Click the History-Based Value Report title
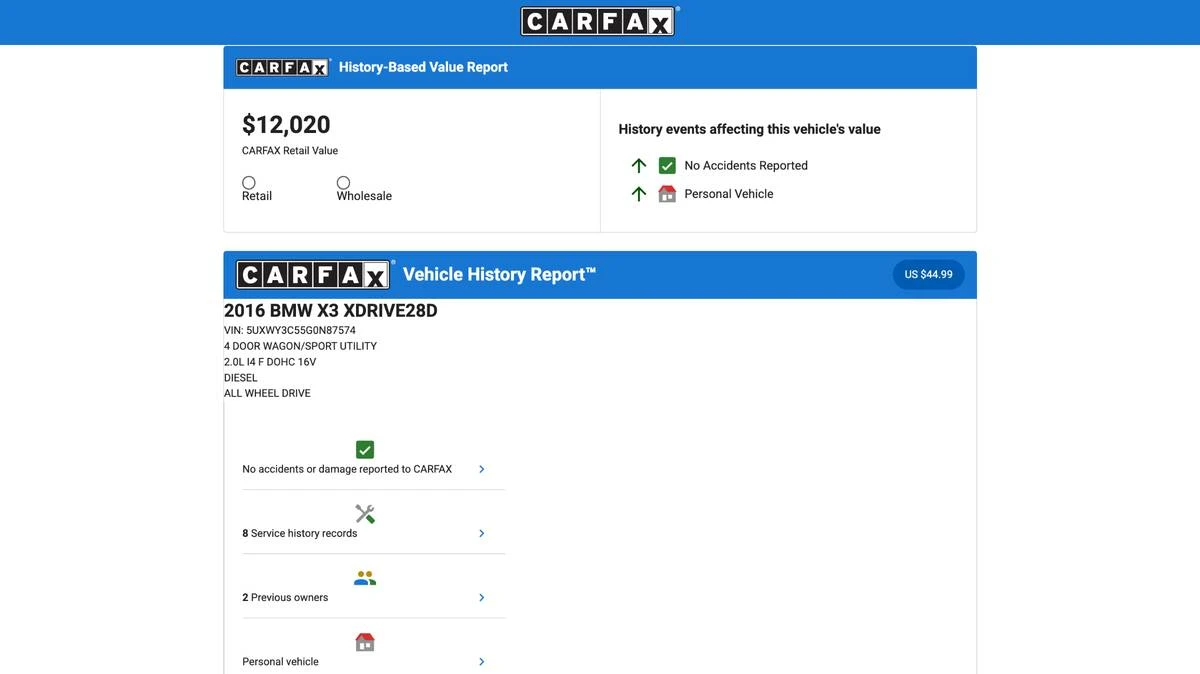 (x=423, y=67)
